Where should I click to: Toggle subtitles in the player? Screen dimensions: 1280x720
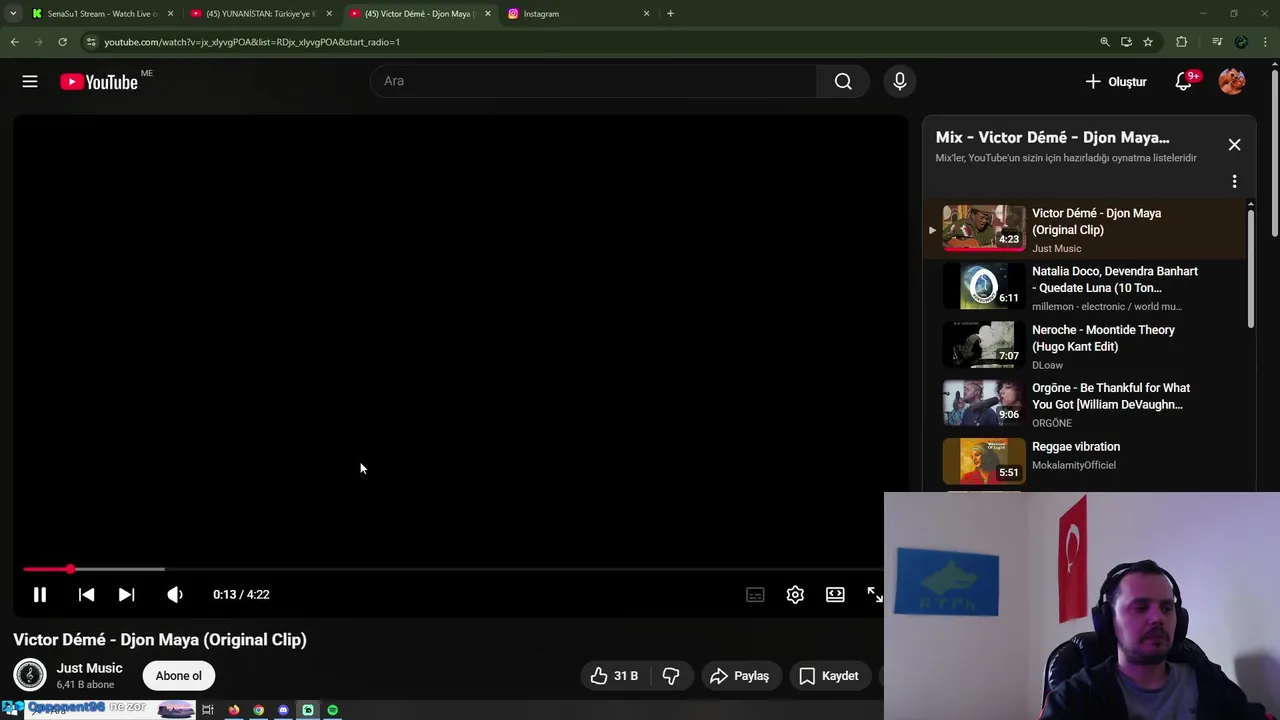click(x=755, y=594)
